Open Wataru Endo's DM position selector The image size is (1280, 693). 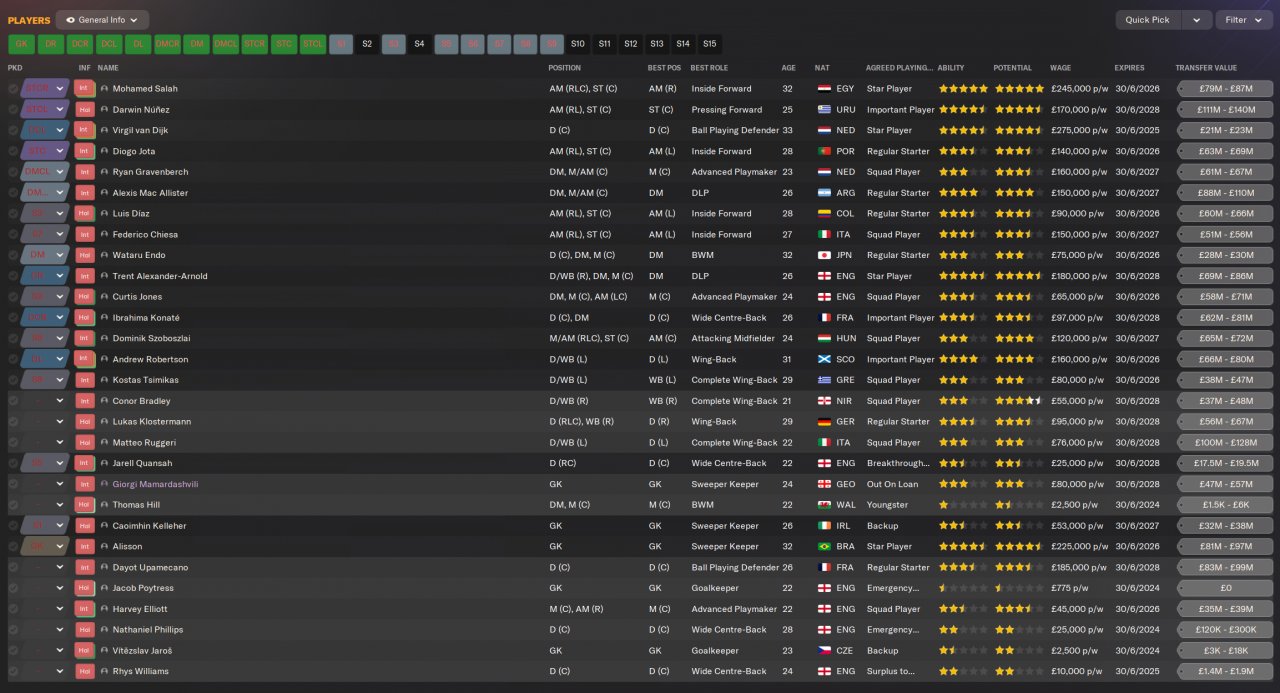[45, 255]
